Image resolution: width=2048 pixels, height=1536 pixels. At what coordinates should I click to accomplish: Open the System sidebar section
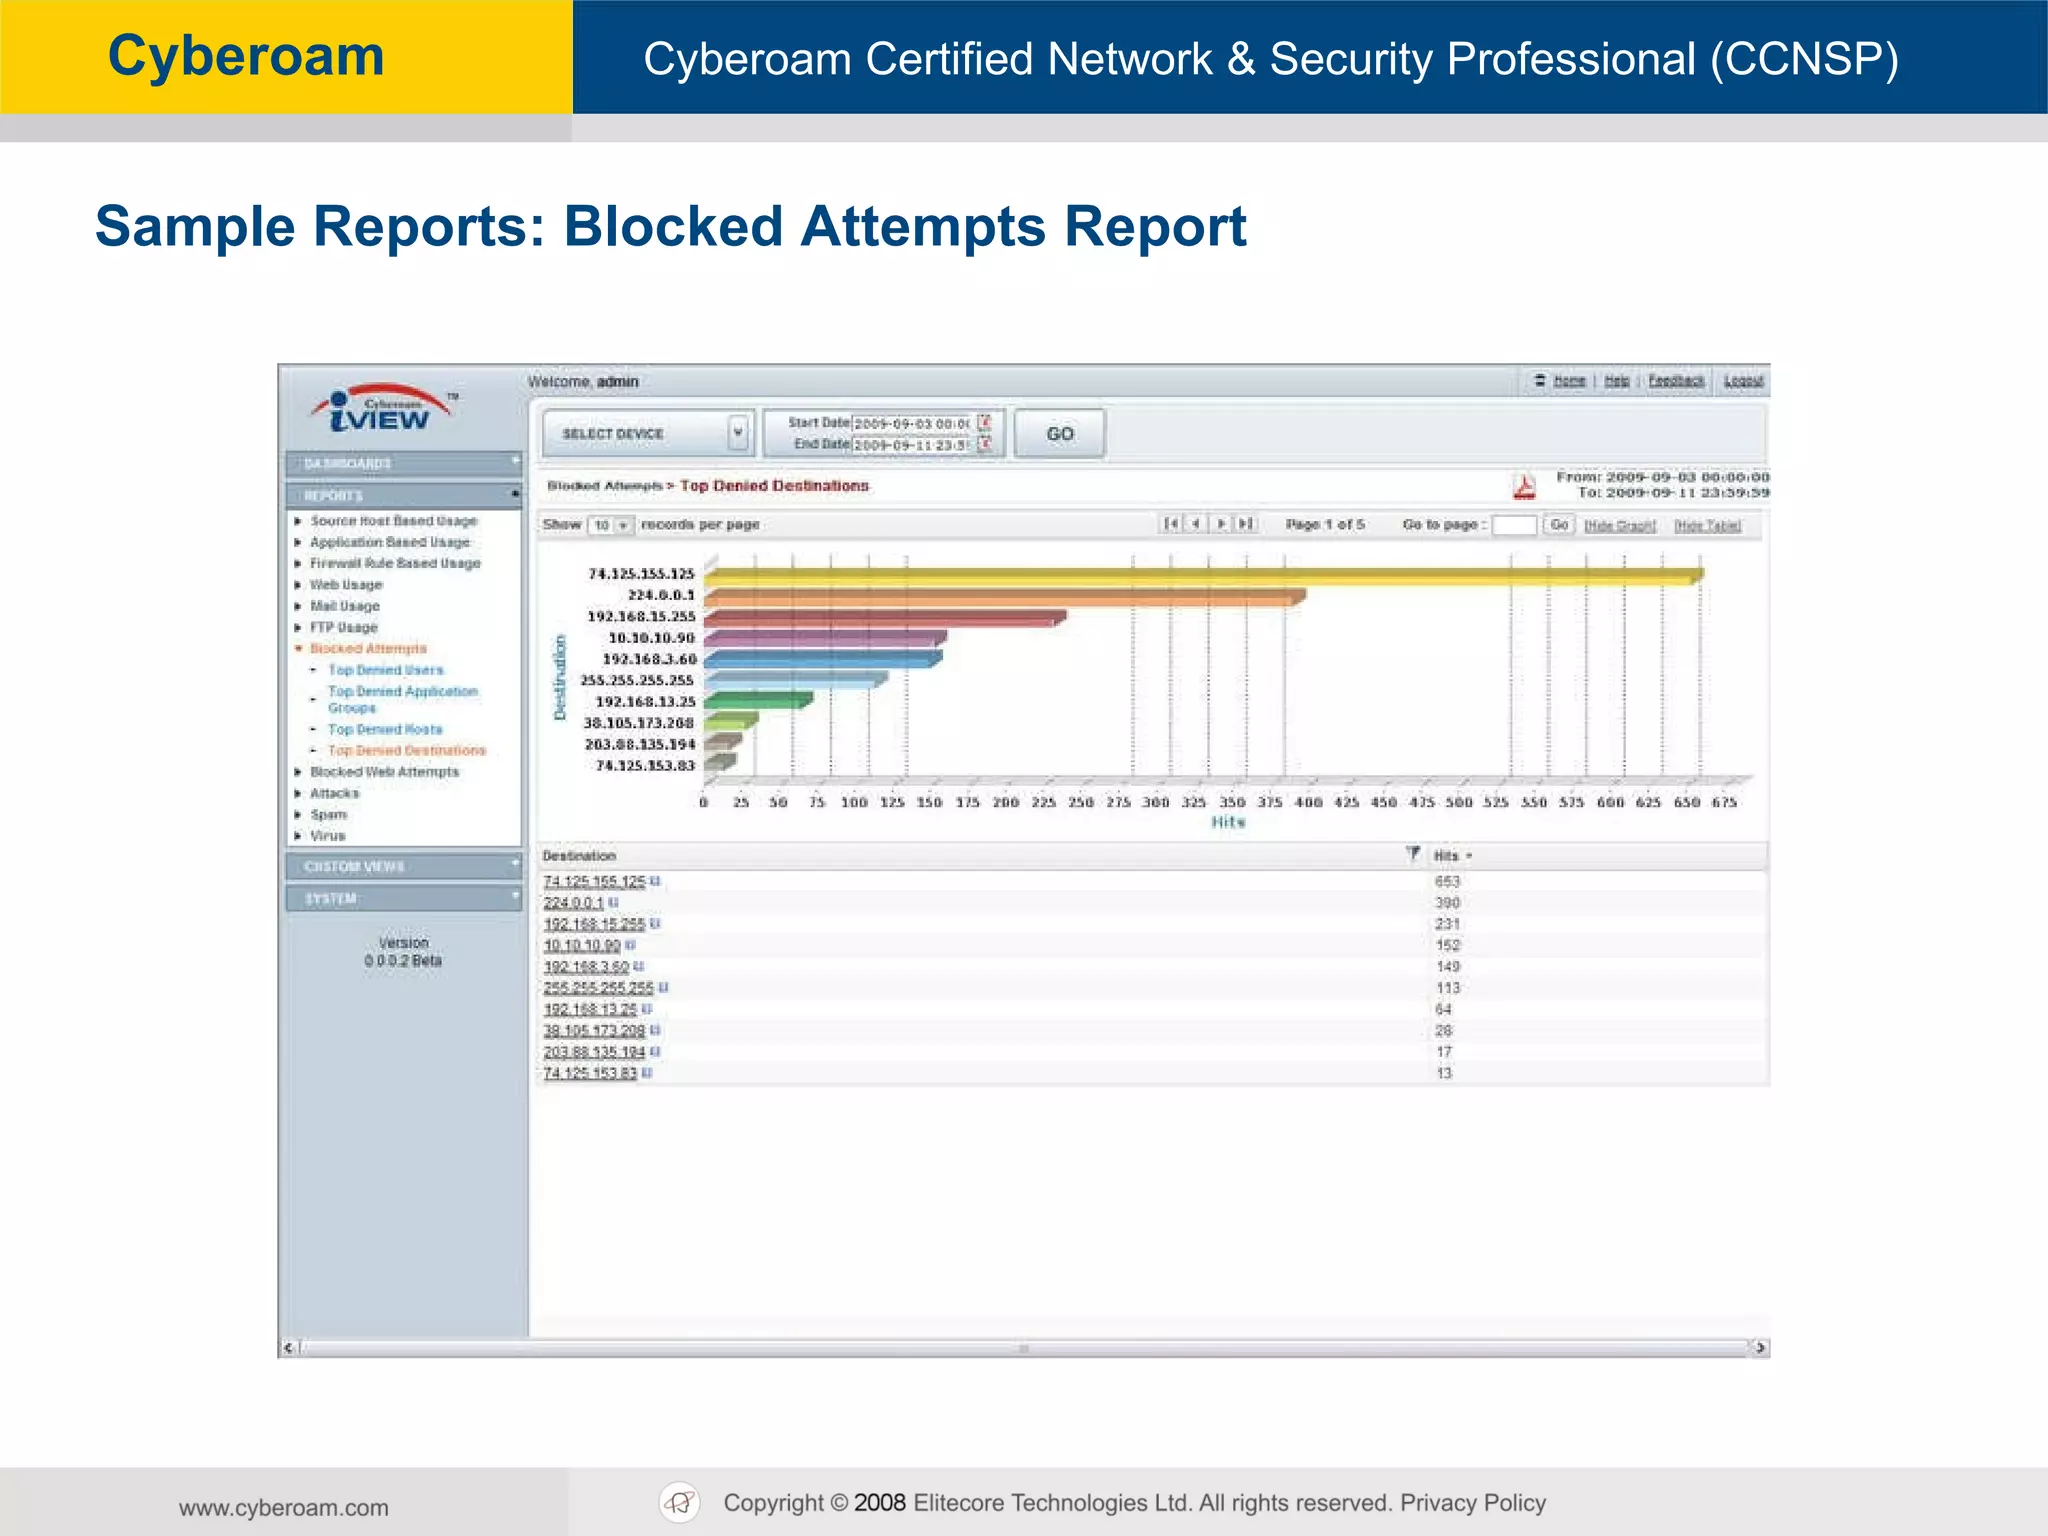[404, 898]
